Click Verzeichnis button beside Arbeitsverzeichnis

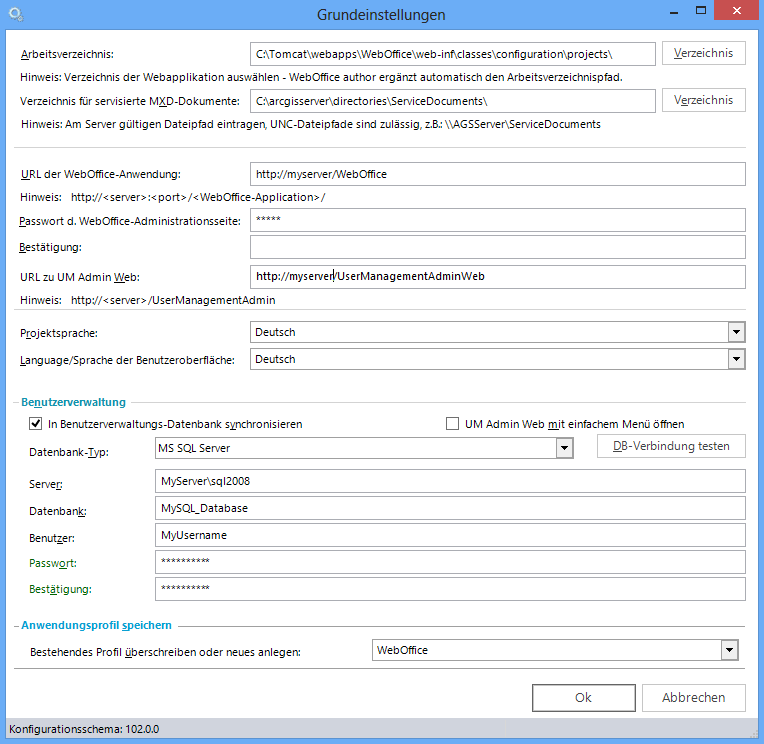point(703,53)
